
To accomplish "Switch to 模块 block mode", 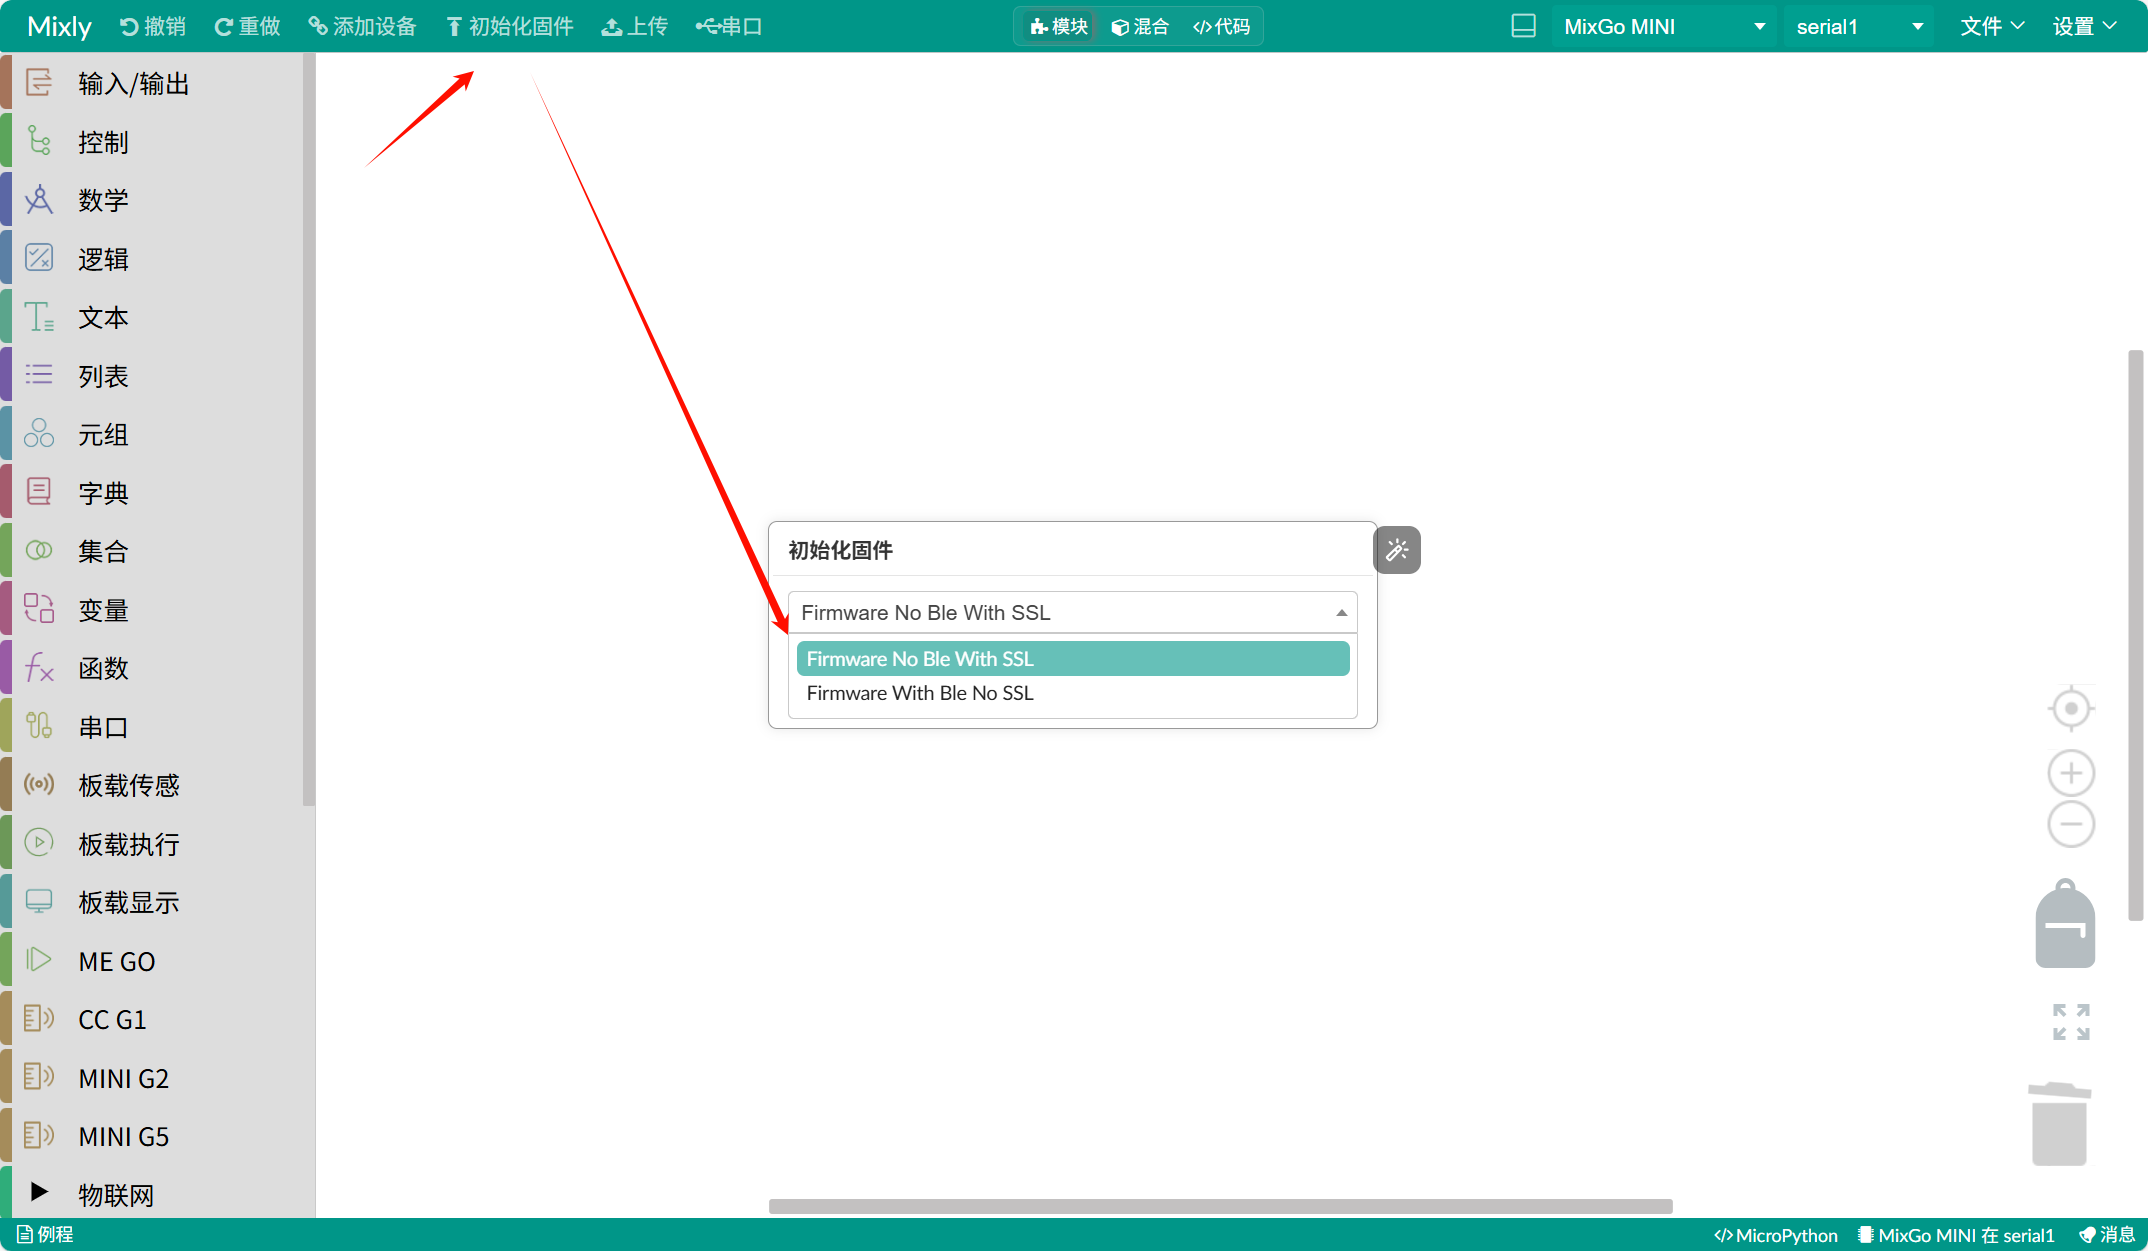I will tap(1059, 26).
